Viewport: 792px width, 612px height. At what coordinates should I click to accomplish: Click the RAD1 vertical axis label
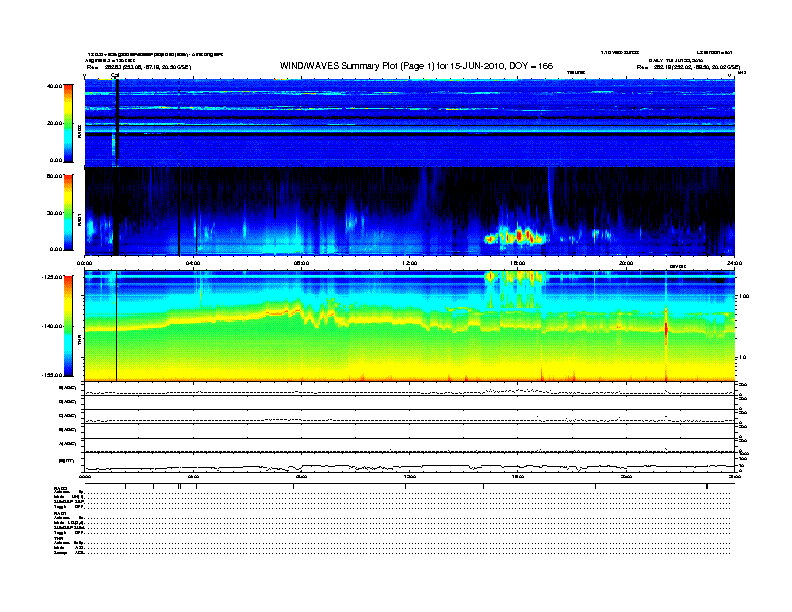79,220
